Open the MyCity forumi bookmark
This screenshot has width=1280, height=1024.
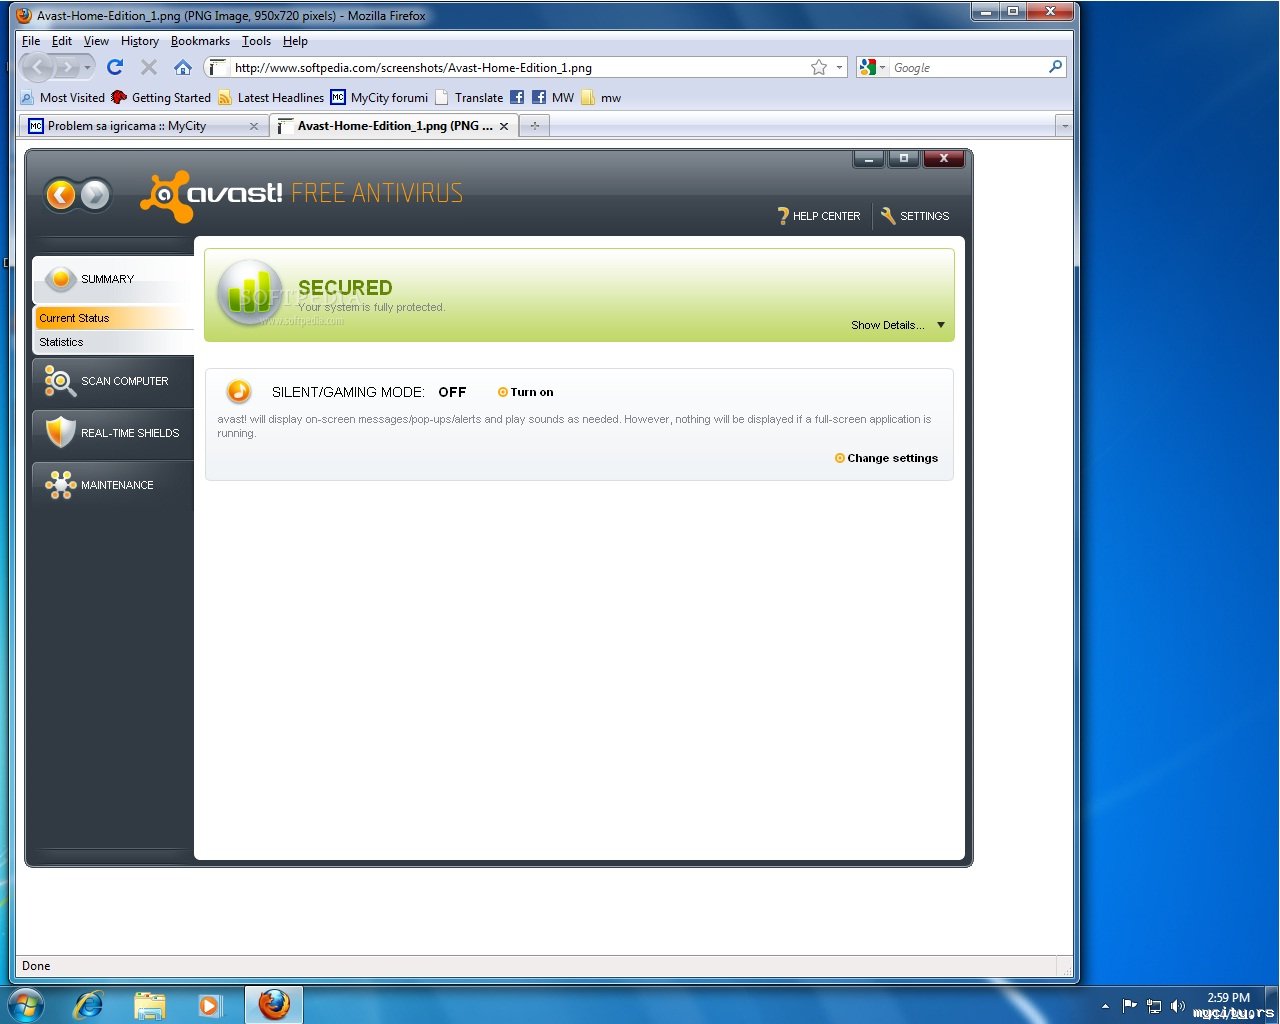tap(379, 98)
